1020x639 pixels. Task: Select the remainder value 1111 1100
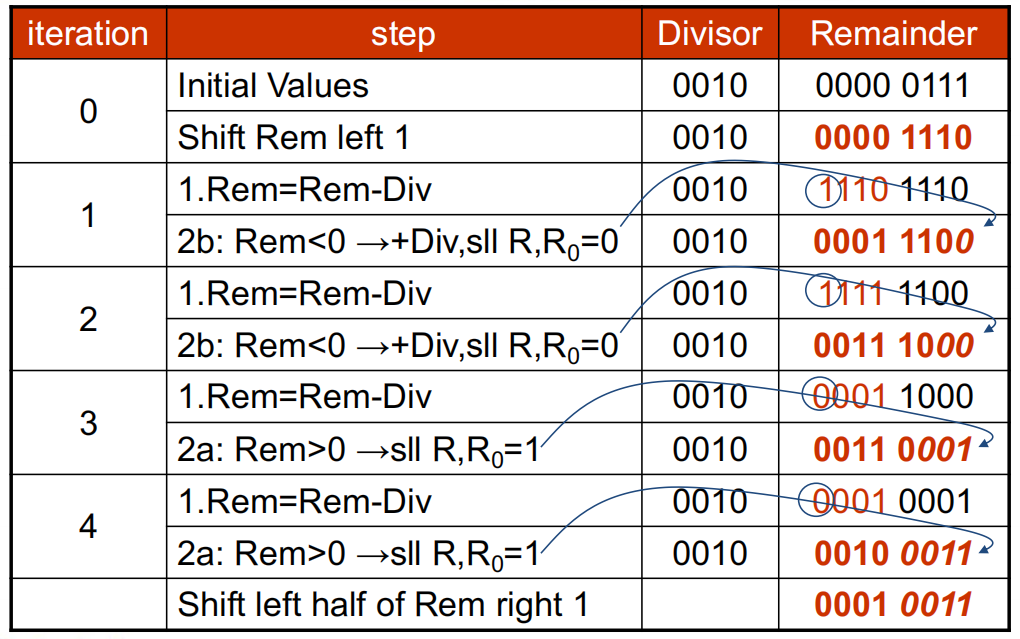pyautogui.click(x=893, y=294)
